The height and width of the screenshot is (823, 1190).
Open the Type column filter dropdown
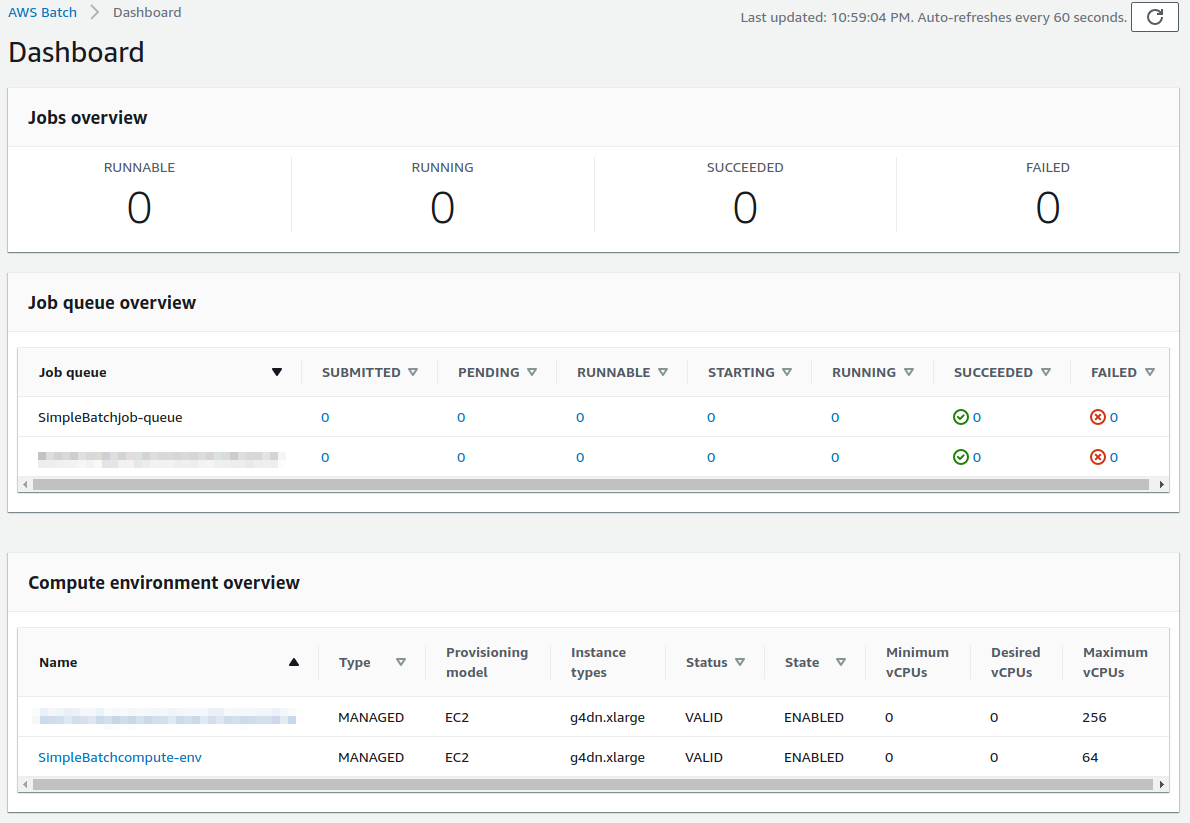400,661
